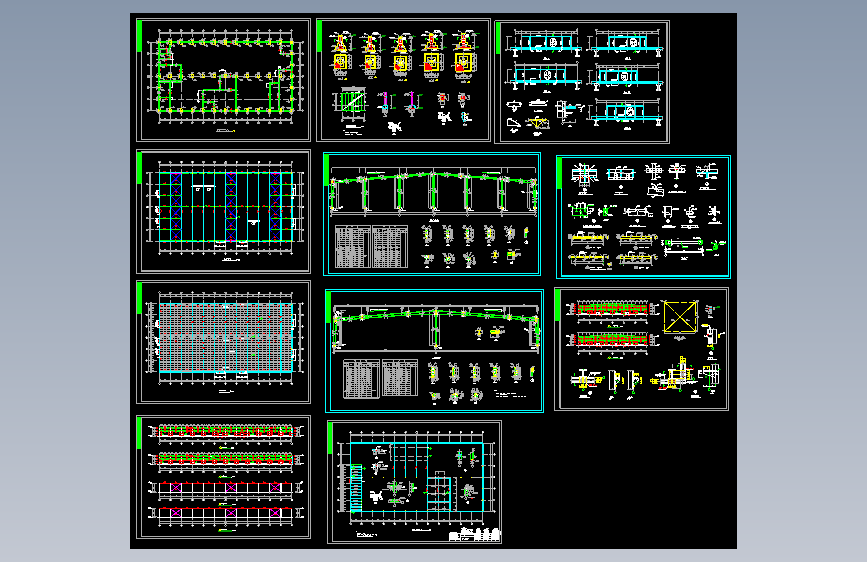Select the multi-column portal frame elevation sheet
The width and height of the screenshot is (867, 562).
click(x=432, y=214)
